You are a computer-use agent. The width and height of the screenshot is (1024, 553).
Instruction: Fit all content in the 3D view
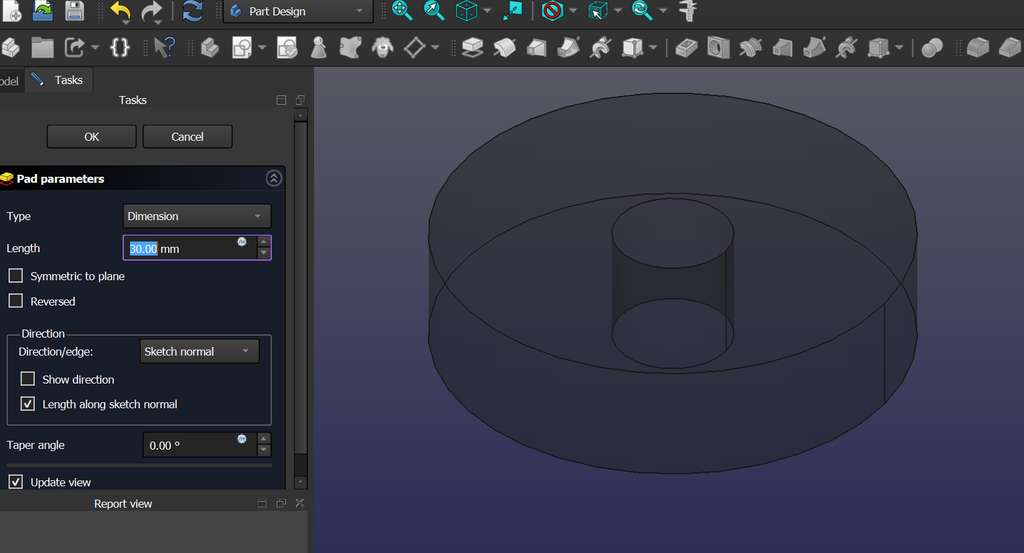[402, 10]
